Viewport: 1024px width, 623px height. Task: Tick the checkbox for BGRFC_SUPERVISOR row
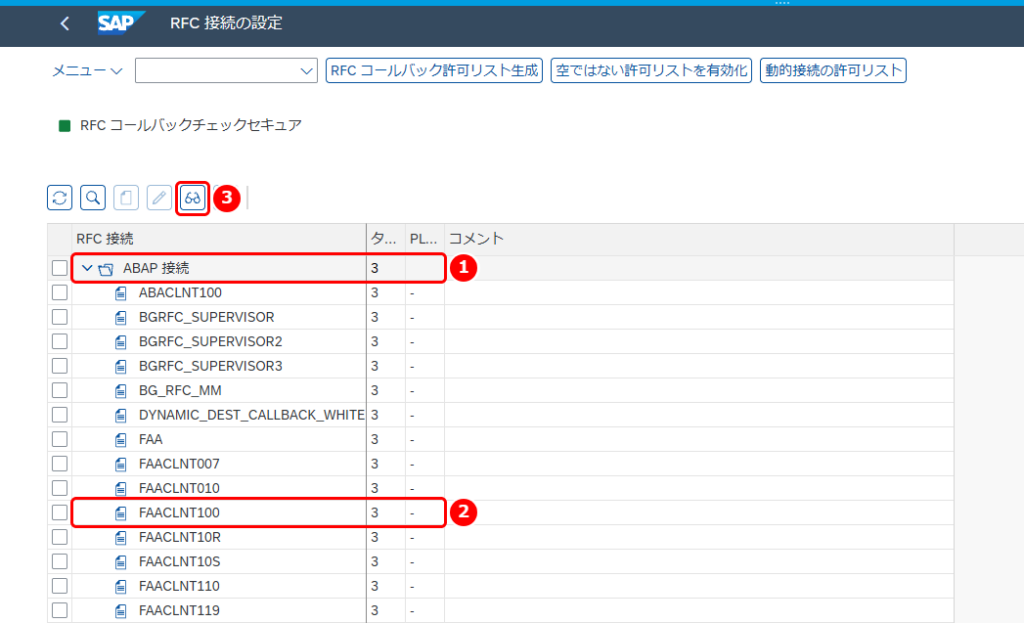59,317
